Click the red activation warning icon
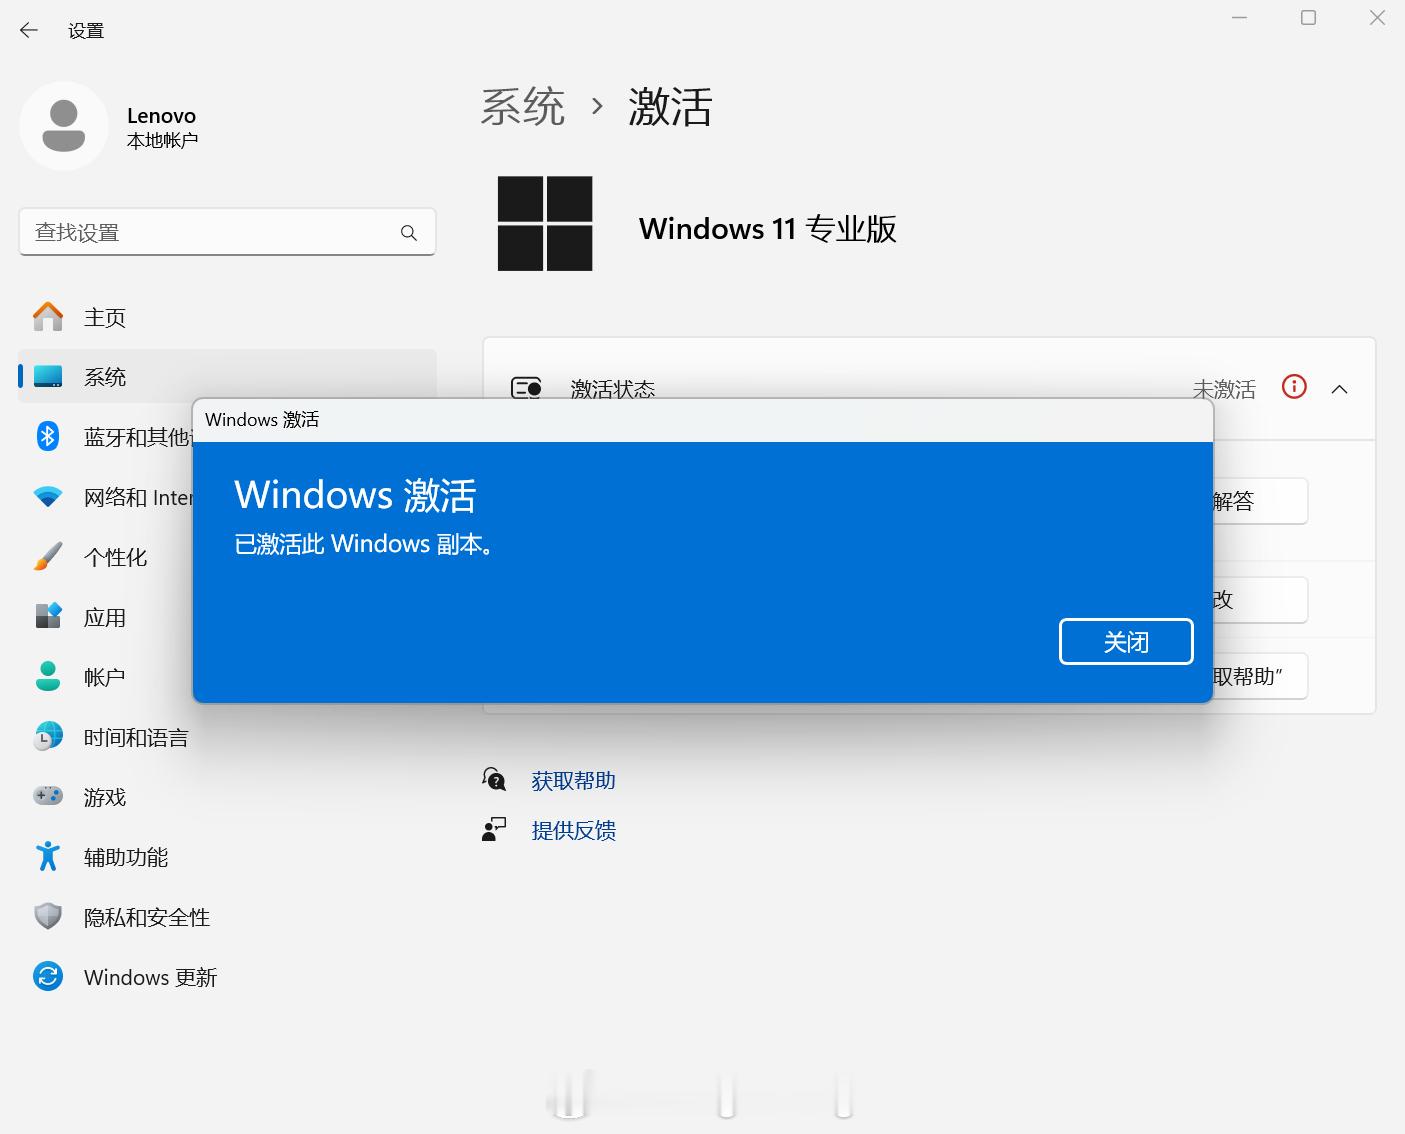This screenshot has height=1134, width=1405. pyautogui.click(x=1294, y=387)
